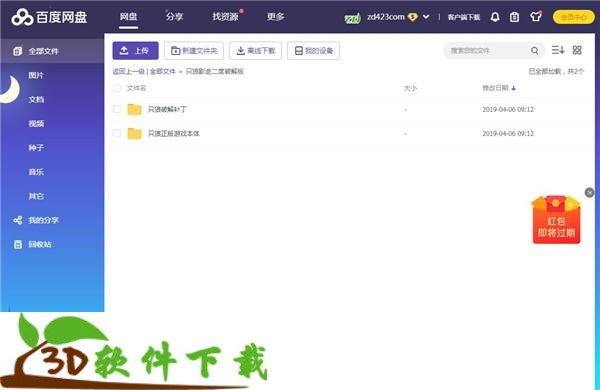Close the red packet popup

click(x=589, y=193)
